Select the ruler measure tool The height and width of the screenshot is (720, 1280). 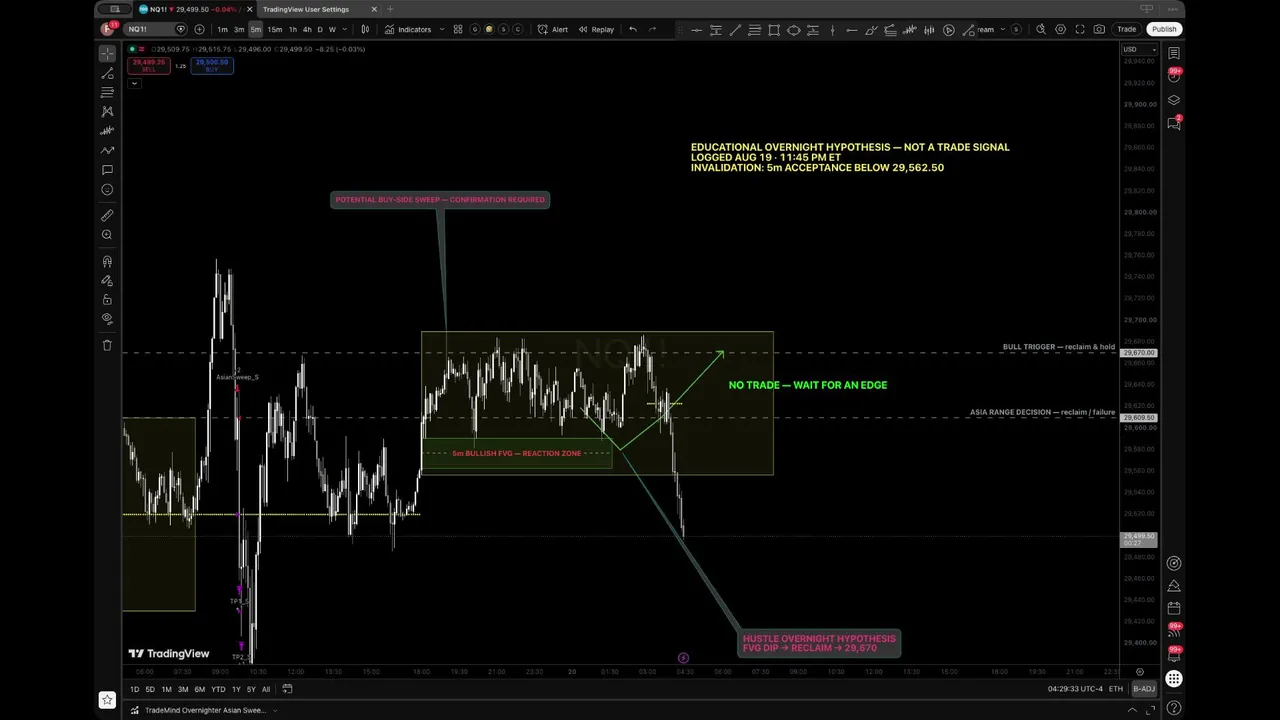click(x=107, y=215)
